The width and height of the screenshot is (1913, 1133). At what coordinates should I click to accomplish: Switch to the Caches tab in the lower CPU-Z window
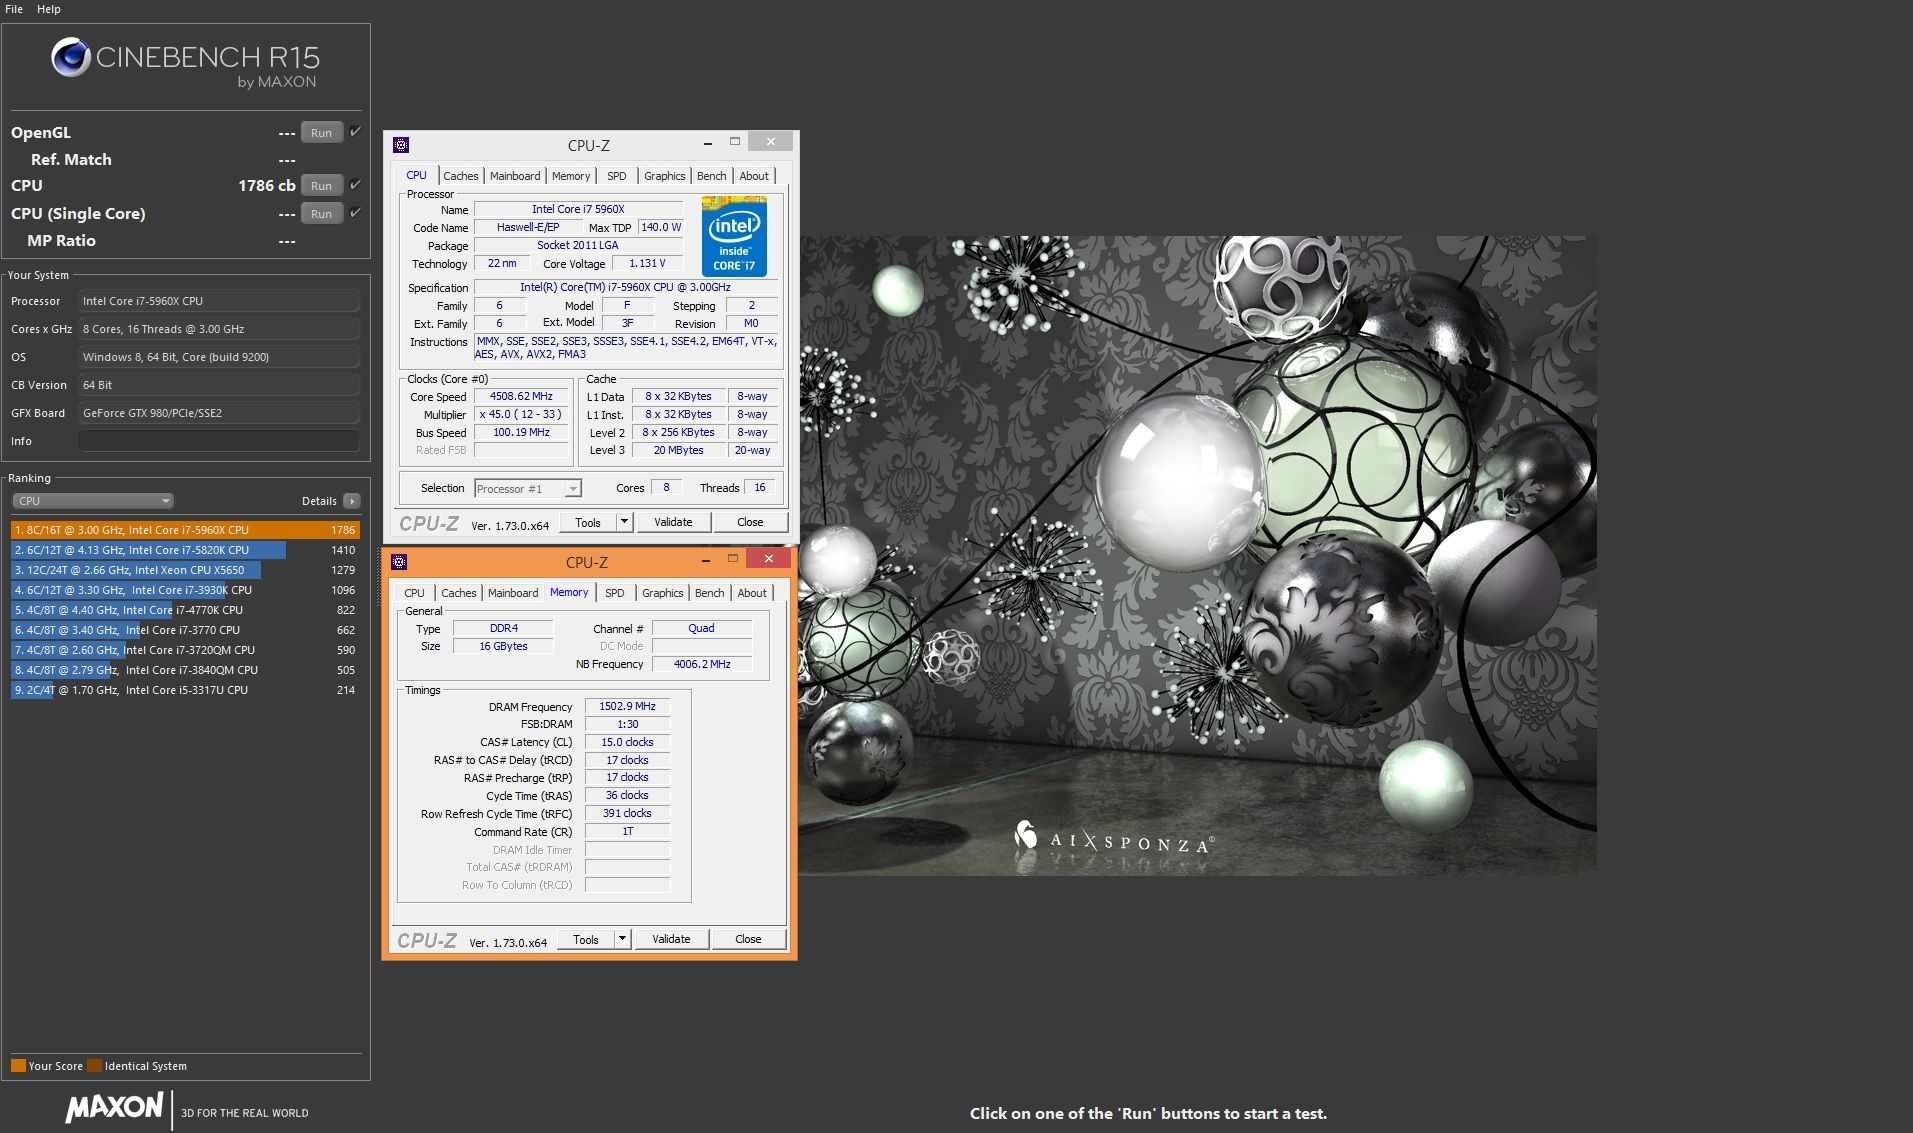(459, 593)
